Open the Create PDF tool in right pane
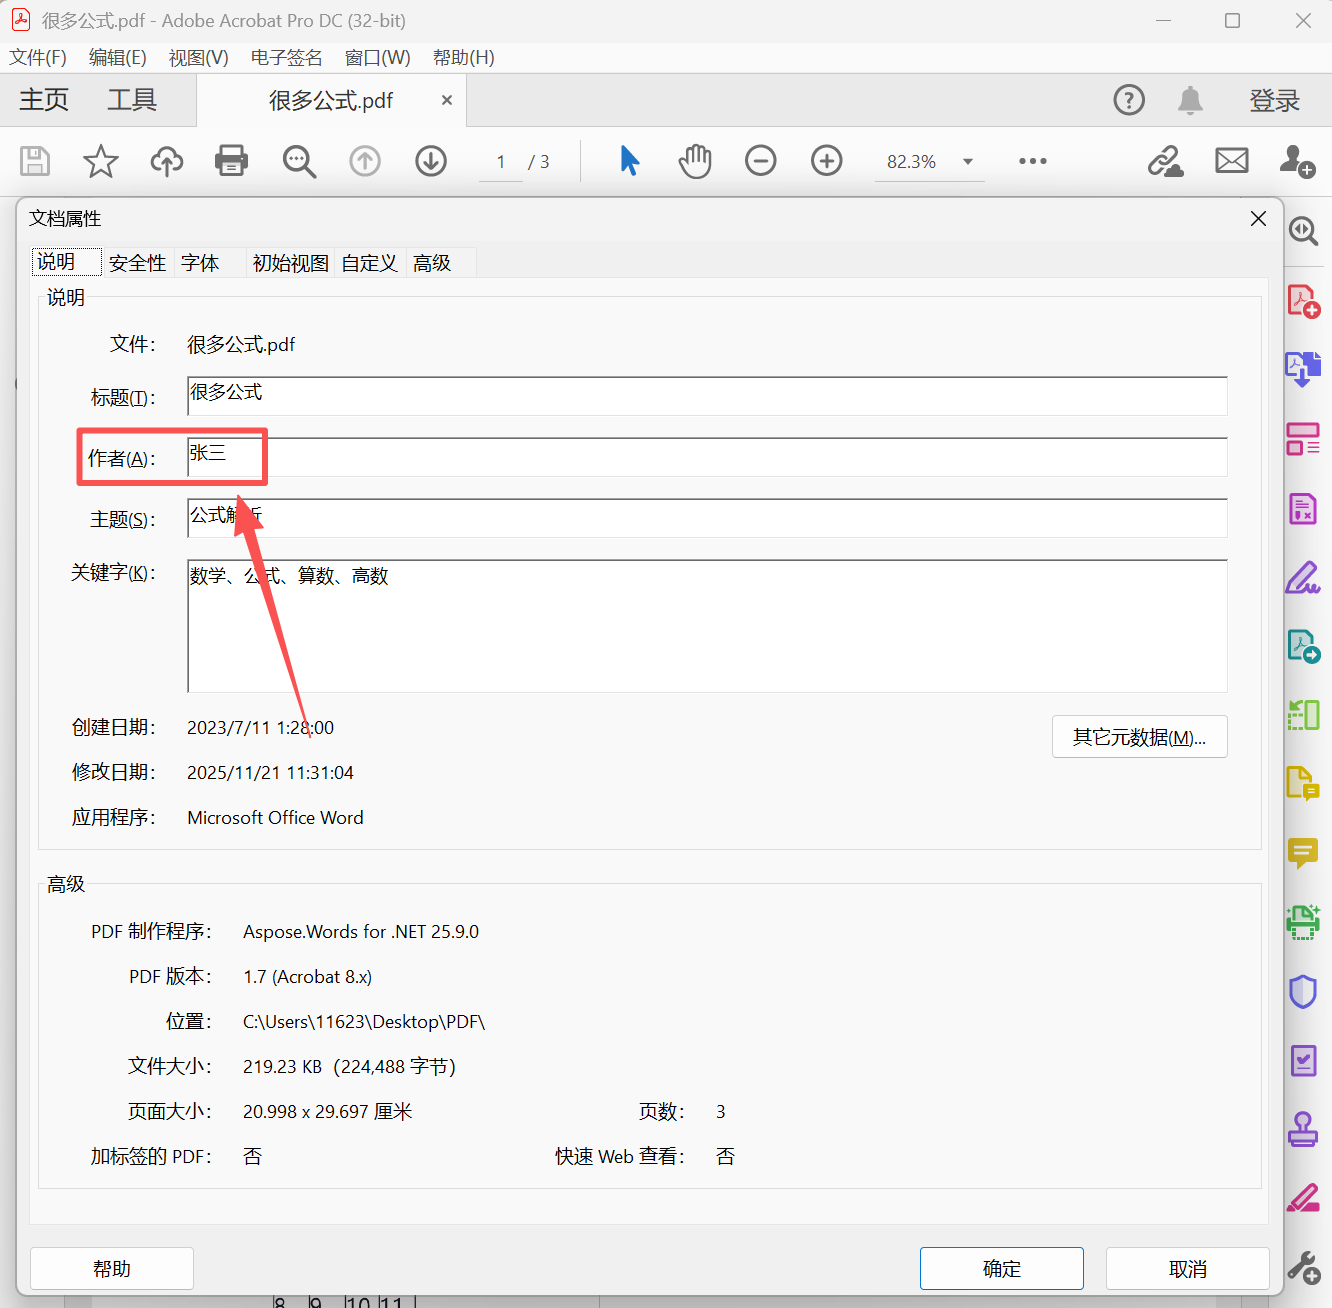 (x=1303, y=299)
